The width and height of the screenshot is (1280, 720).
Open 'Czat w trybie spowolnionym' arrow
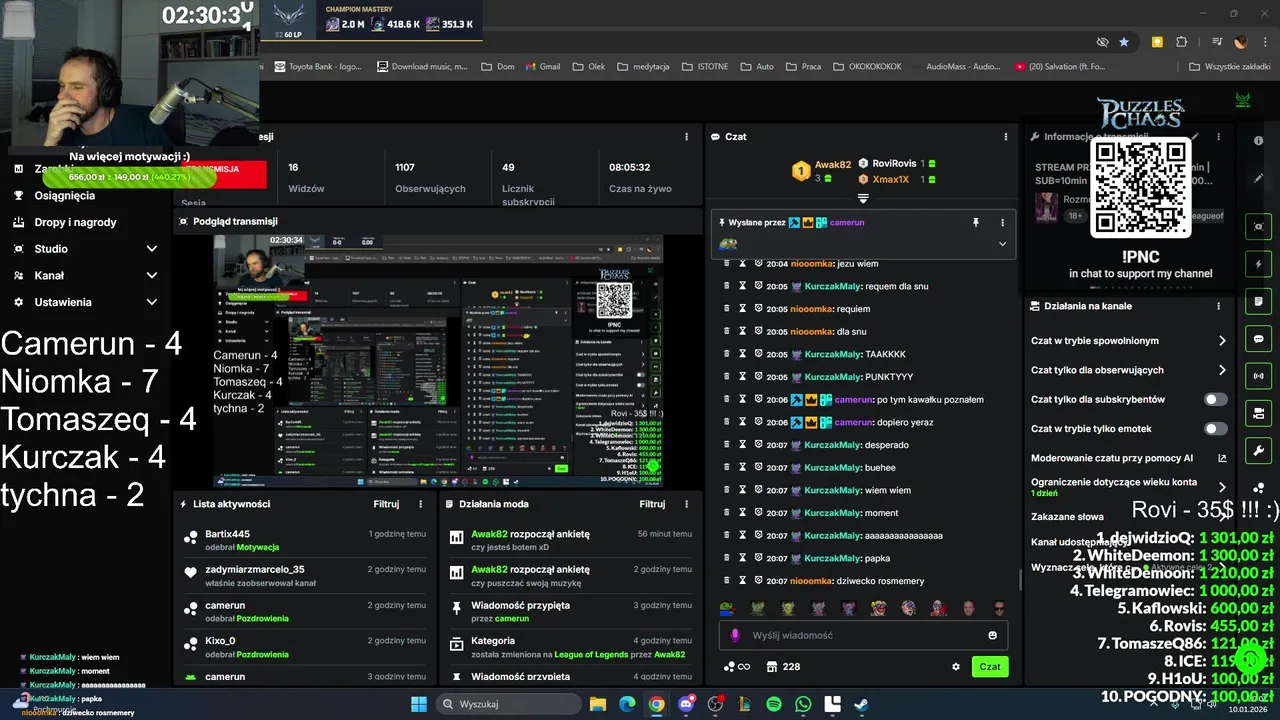[1222, 341]
